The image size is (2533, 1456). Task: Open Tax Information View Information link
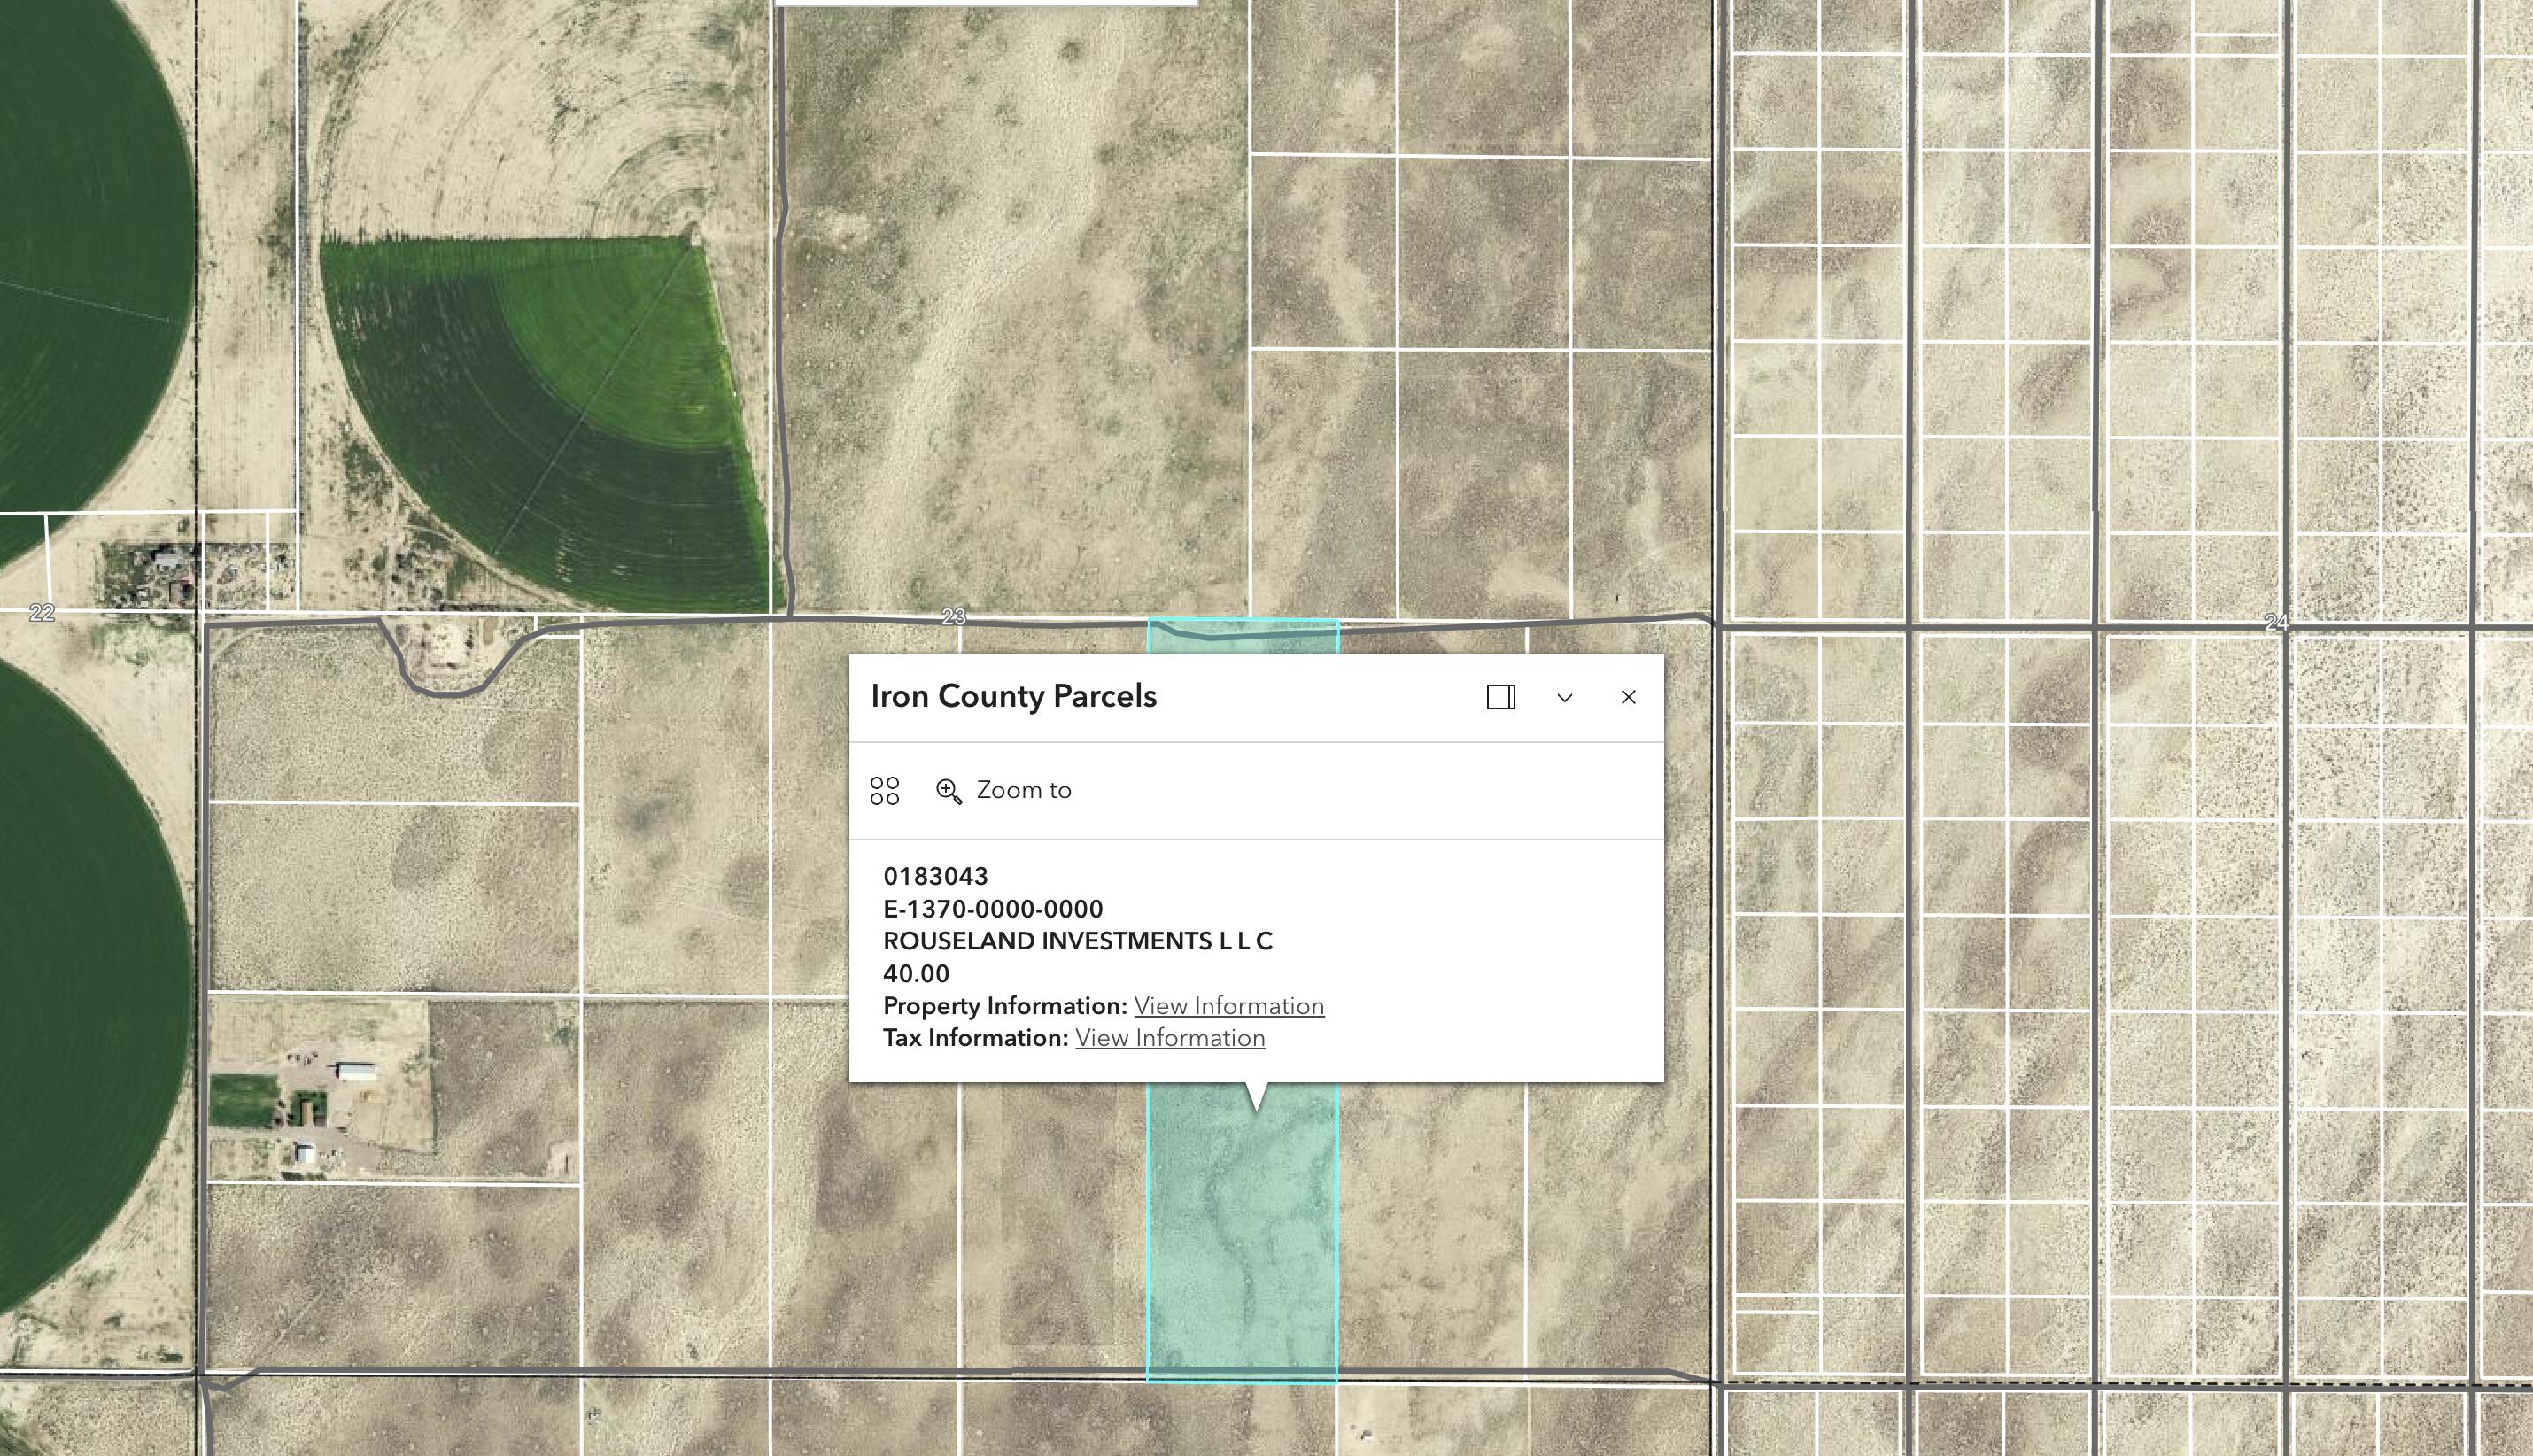click(x=1170, y=1038)
